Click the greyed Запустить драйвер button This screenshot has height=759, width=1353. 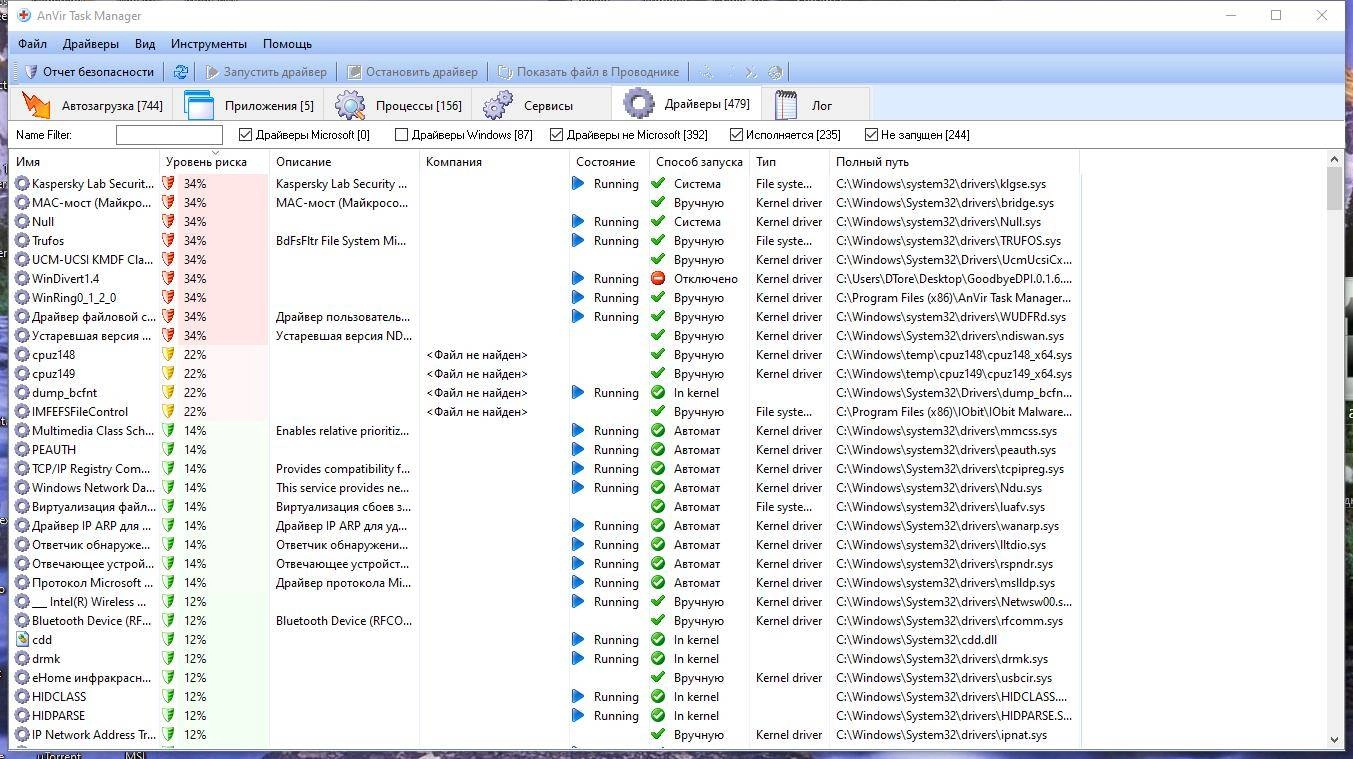click(x=266, y=72)
